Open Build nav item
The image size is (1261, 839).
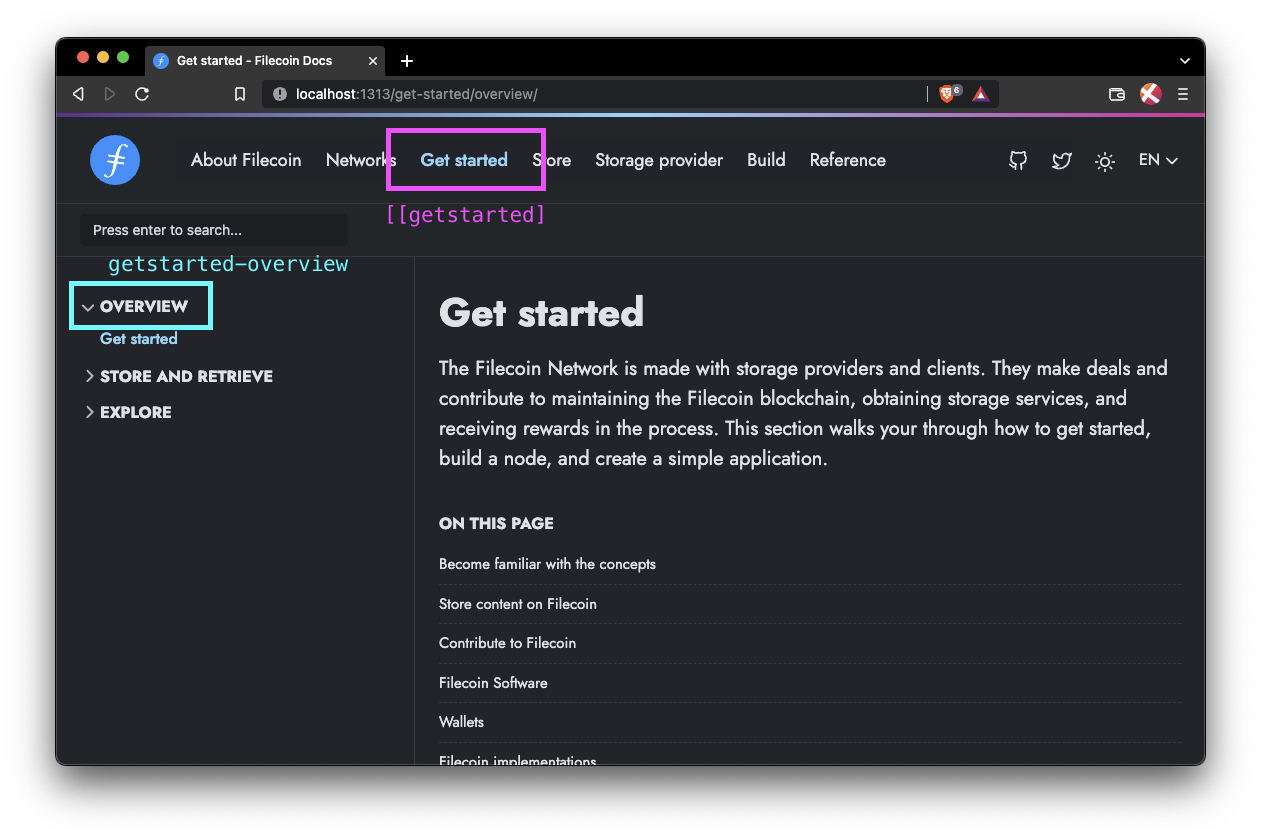click(766, 160)
